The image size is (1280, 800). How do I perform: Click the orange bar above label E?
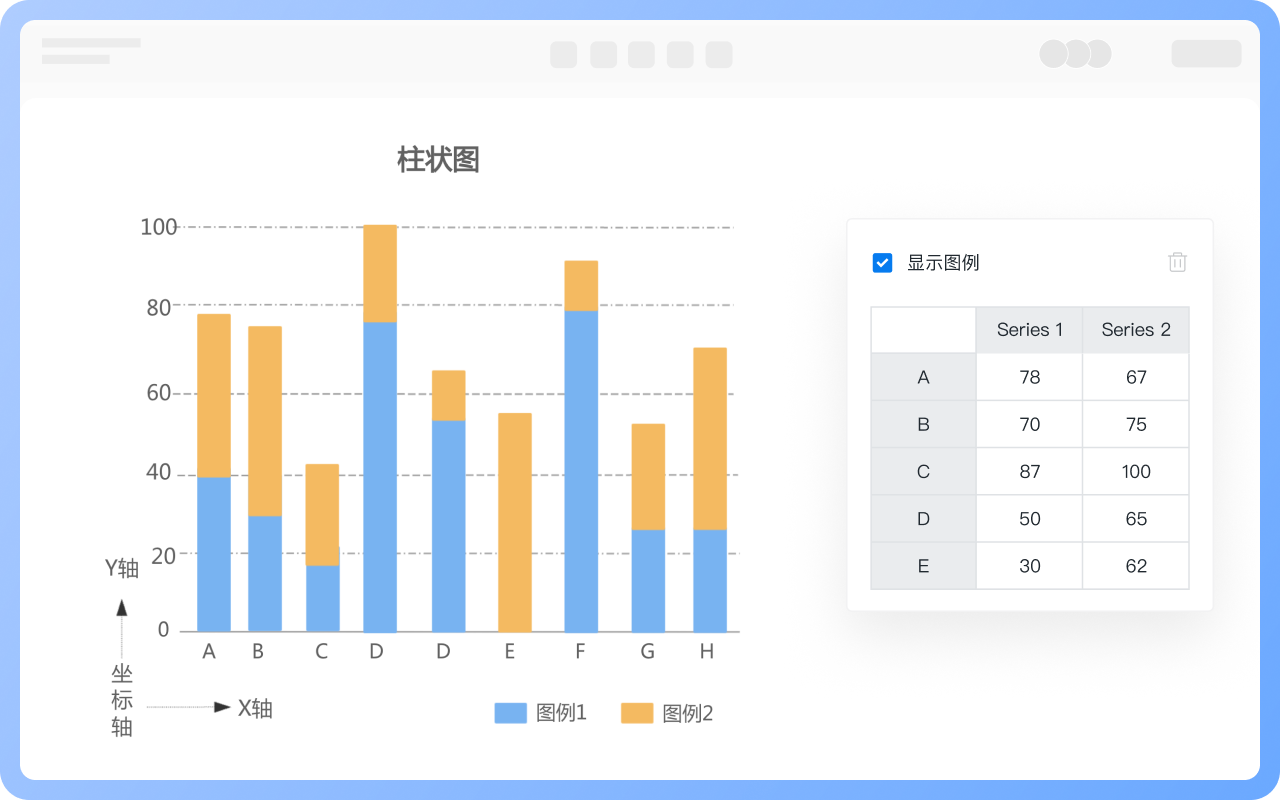tap(514, 520)
